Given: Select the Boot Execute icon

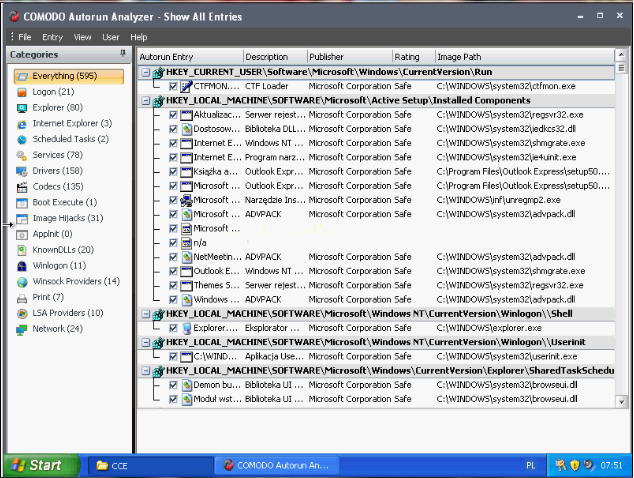Looking at the screenshot, I should 22,203.
